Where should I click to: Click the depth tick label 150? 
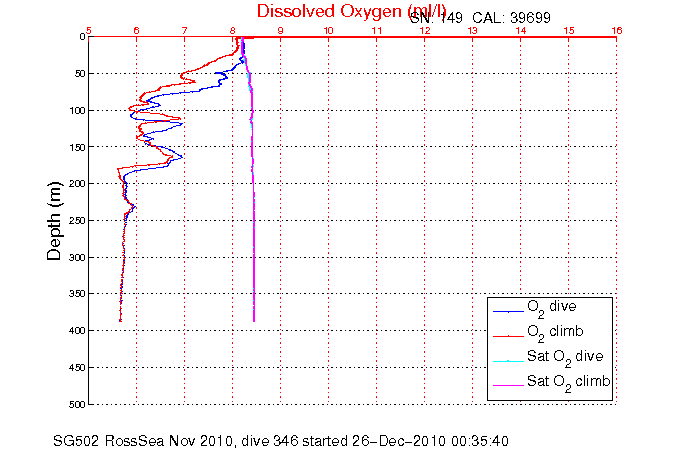coord(77,147)
